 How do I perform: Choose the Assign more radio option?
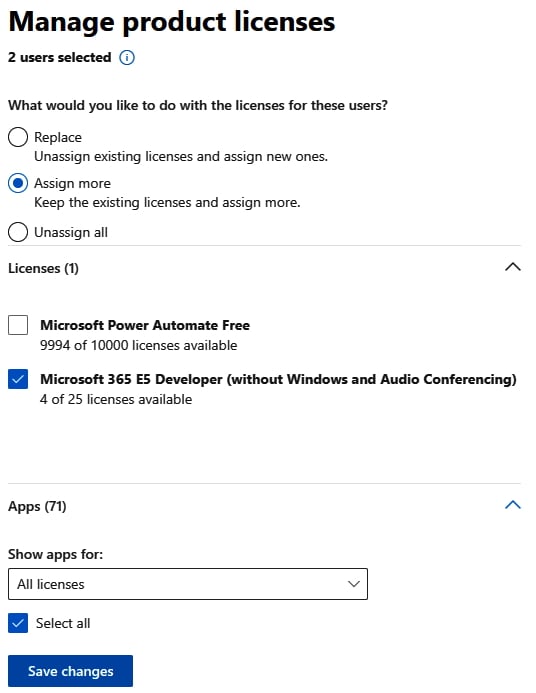18,183
